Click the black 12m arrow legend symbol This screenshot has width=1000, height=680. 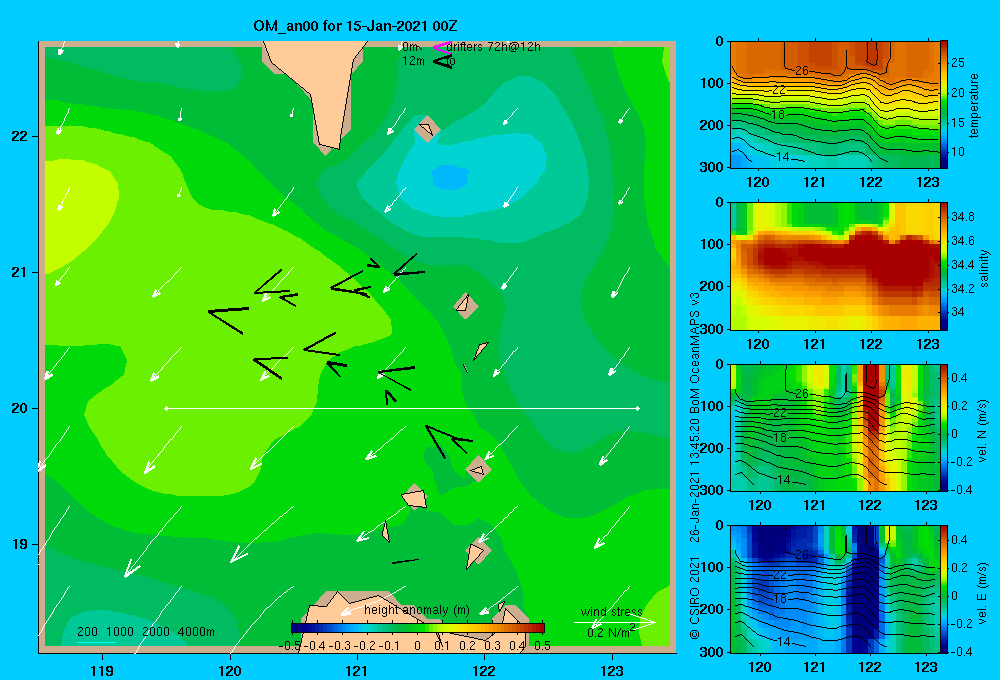[x=442, y=61]
